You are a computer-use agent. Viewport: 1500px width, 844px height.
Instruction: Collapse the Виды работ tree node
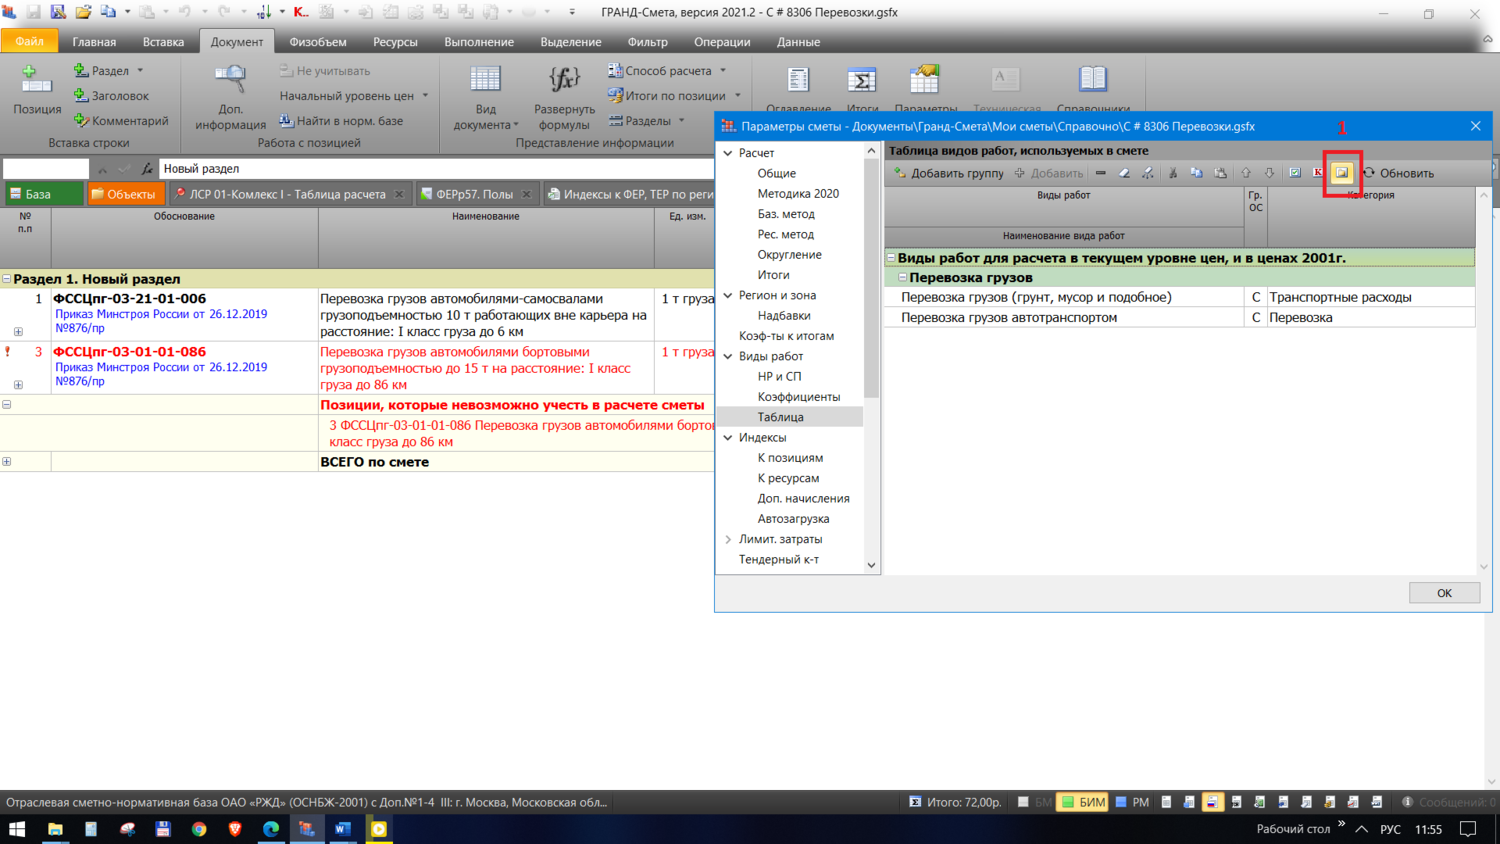point(728,356)
